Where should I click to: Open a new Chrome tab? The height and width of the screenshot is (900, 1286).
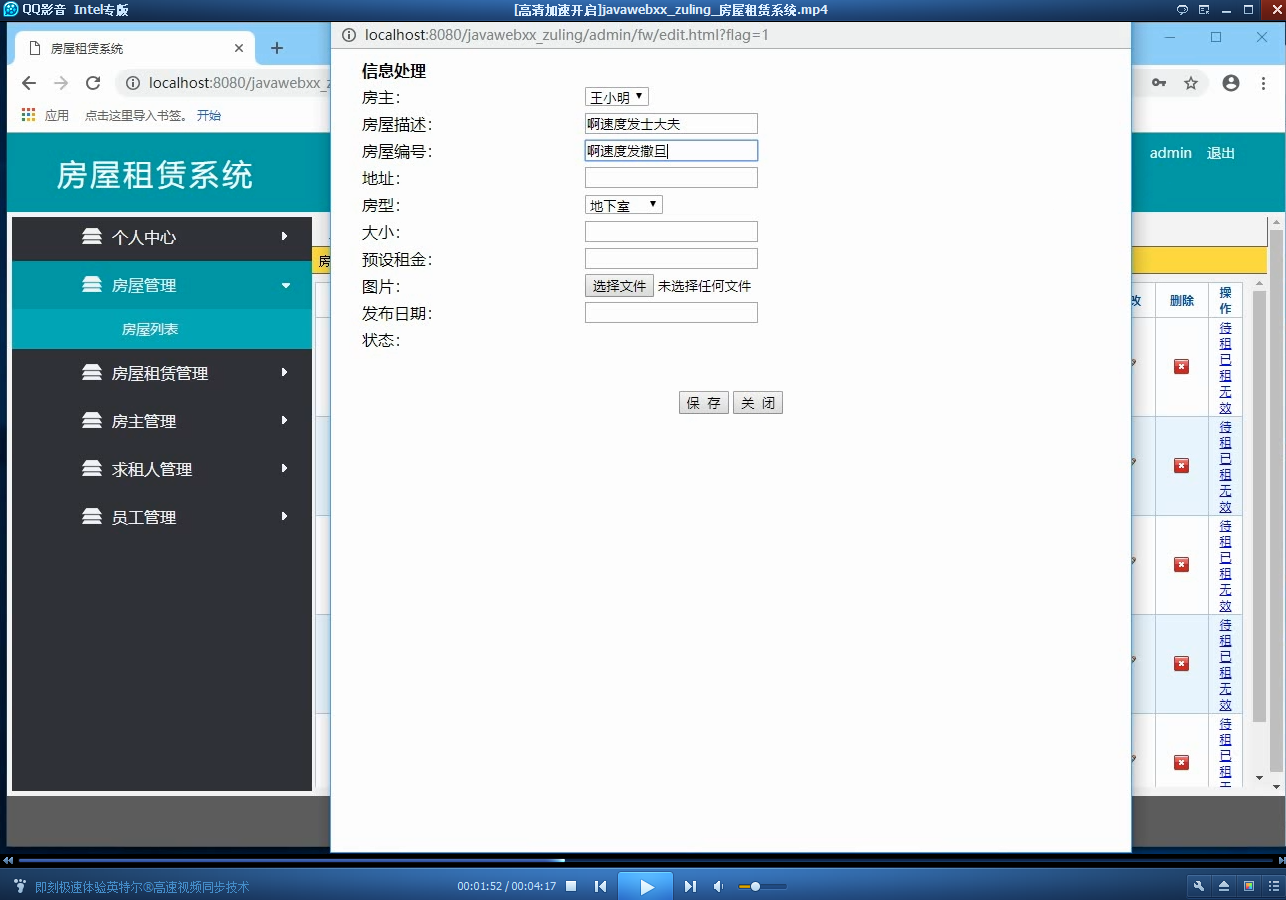pyautogui.click(x=277, y=48)
